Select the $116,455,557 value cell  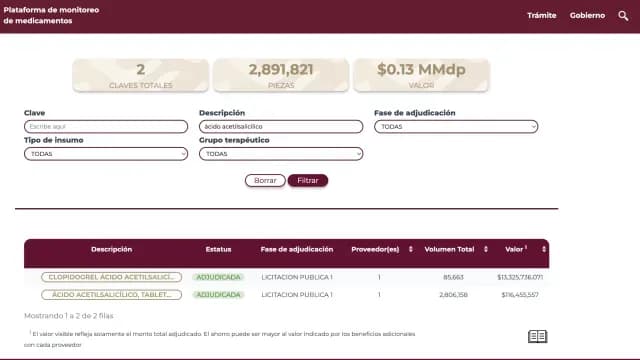tap(520, 295)
